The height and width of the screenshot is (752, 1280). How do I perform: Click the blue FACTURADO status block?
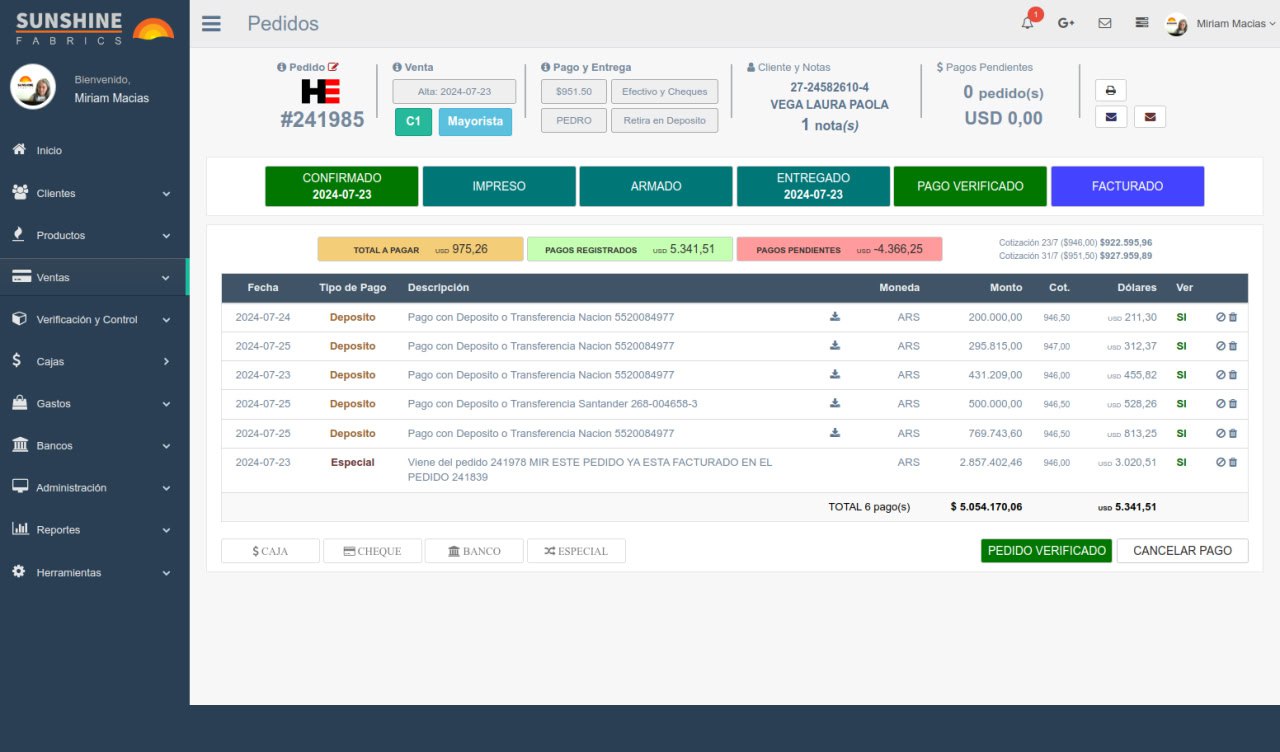click(1127, 186)
